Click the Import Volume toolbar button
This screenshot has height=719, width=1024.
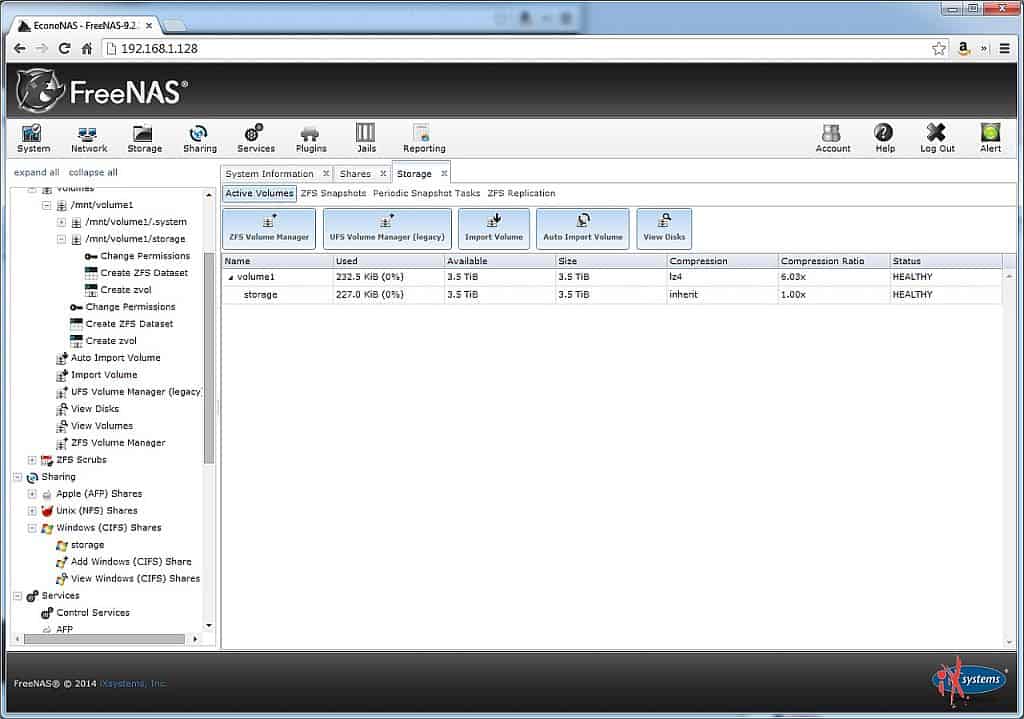pos(494,229)
